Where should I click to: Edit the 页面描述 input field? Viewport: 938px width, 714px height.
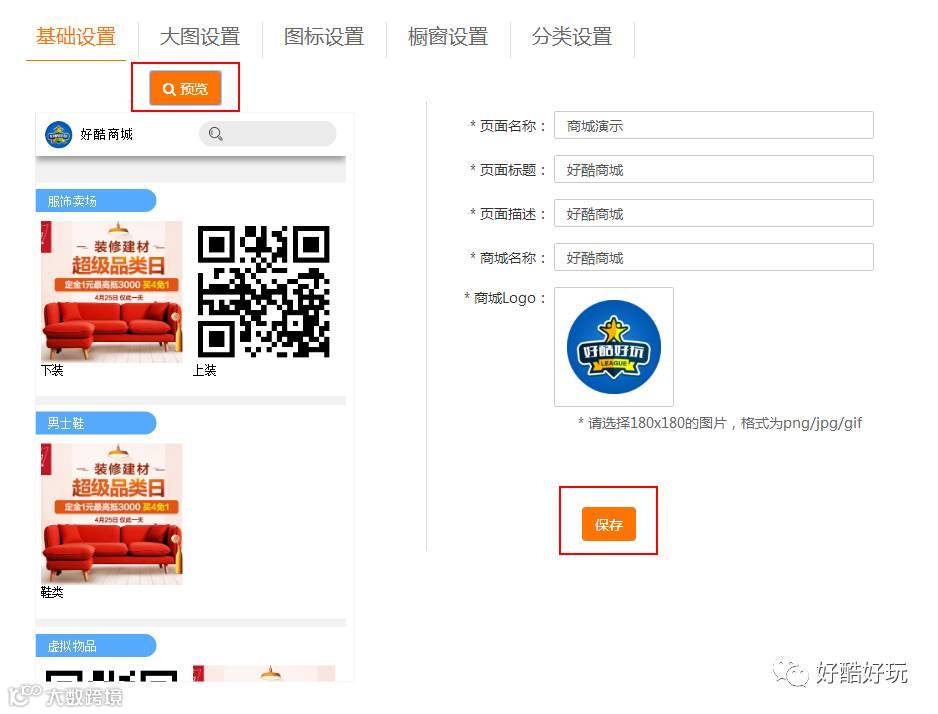(x=714, y=213)
